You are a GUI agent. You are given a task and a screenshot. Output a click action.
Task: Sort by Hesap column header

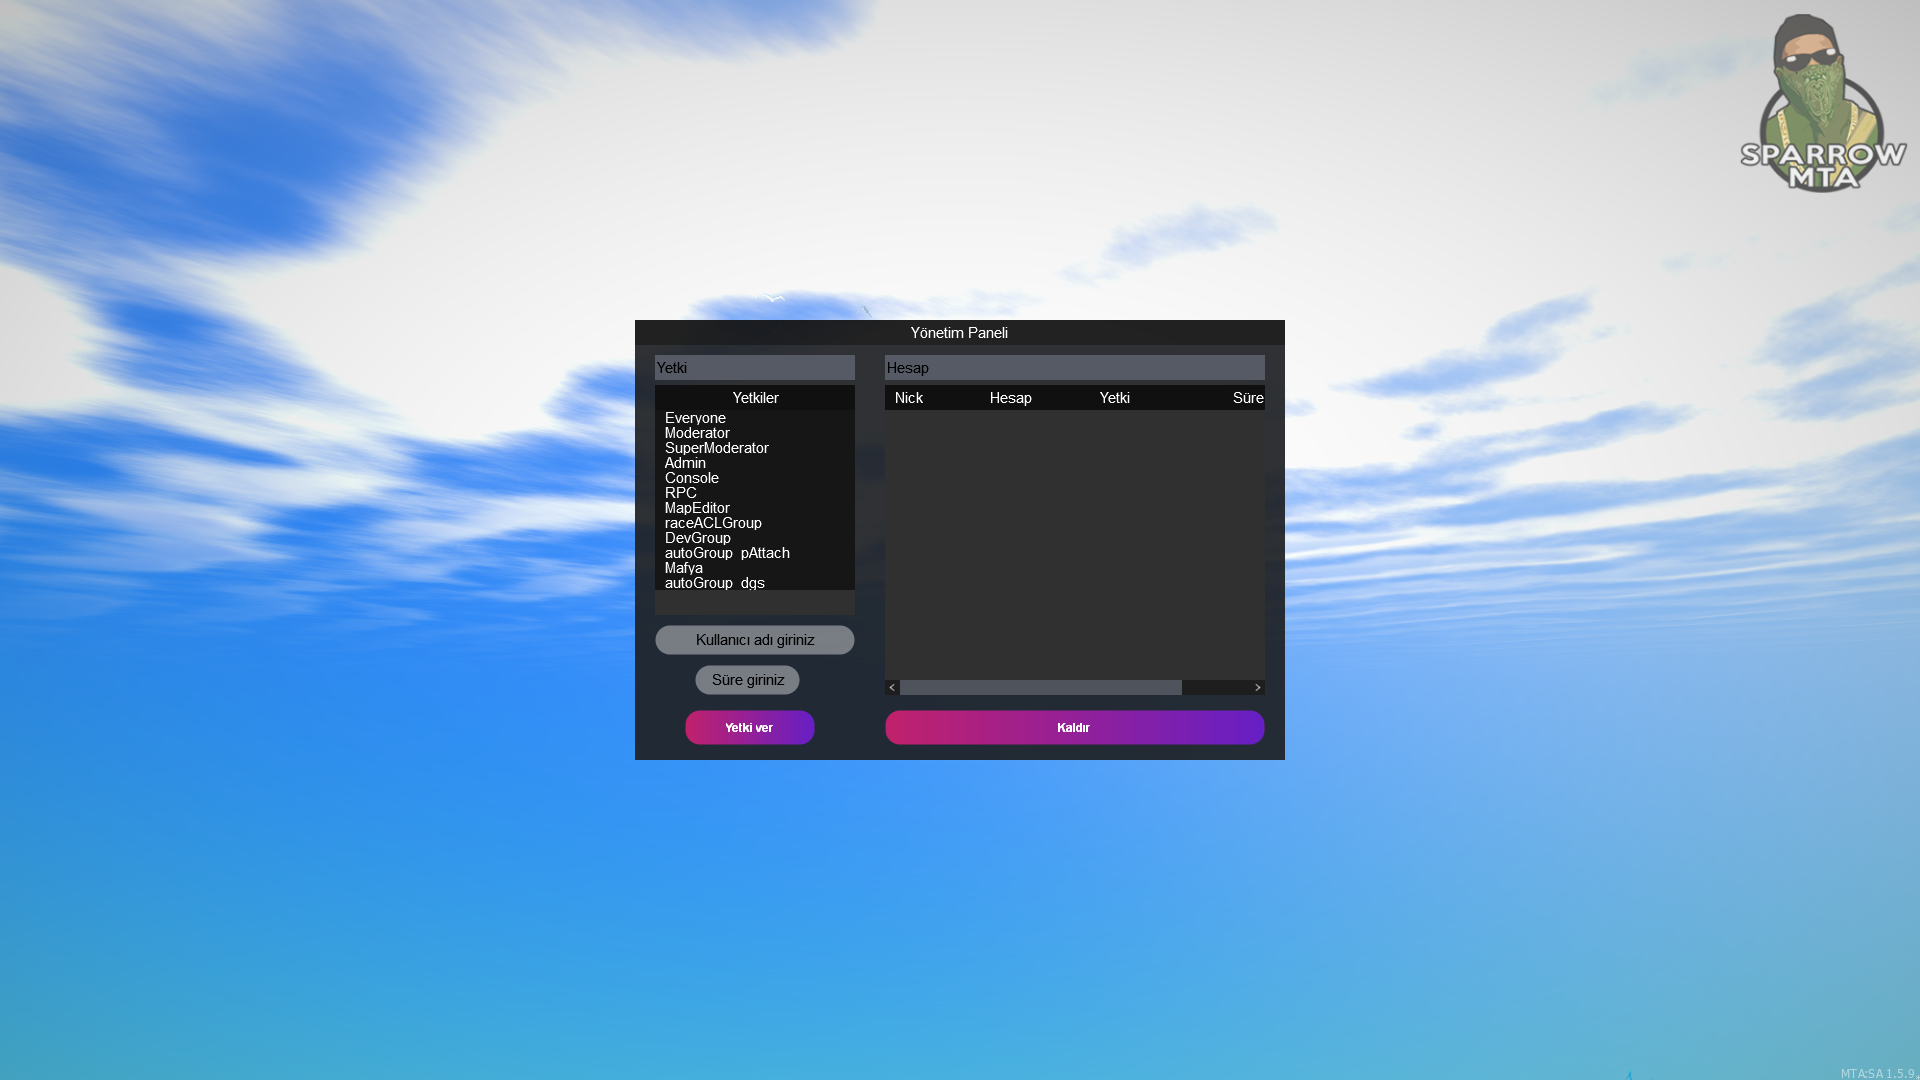[1011, 398]
